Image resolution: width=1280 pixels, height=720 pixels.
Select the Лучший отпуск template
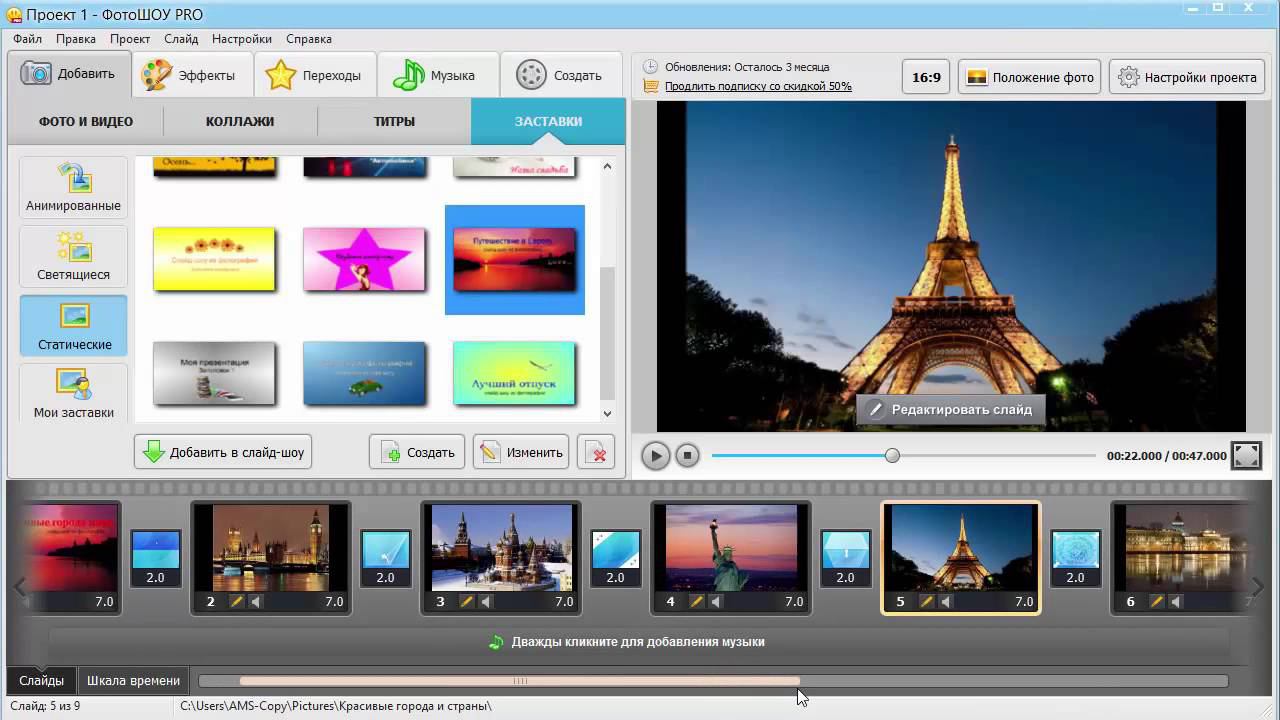point(514,373)
